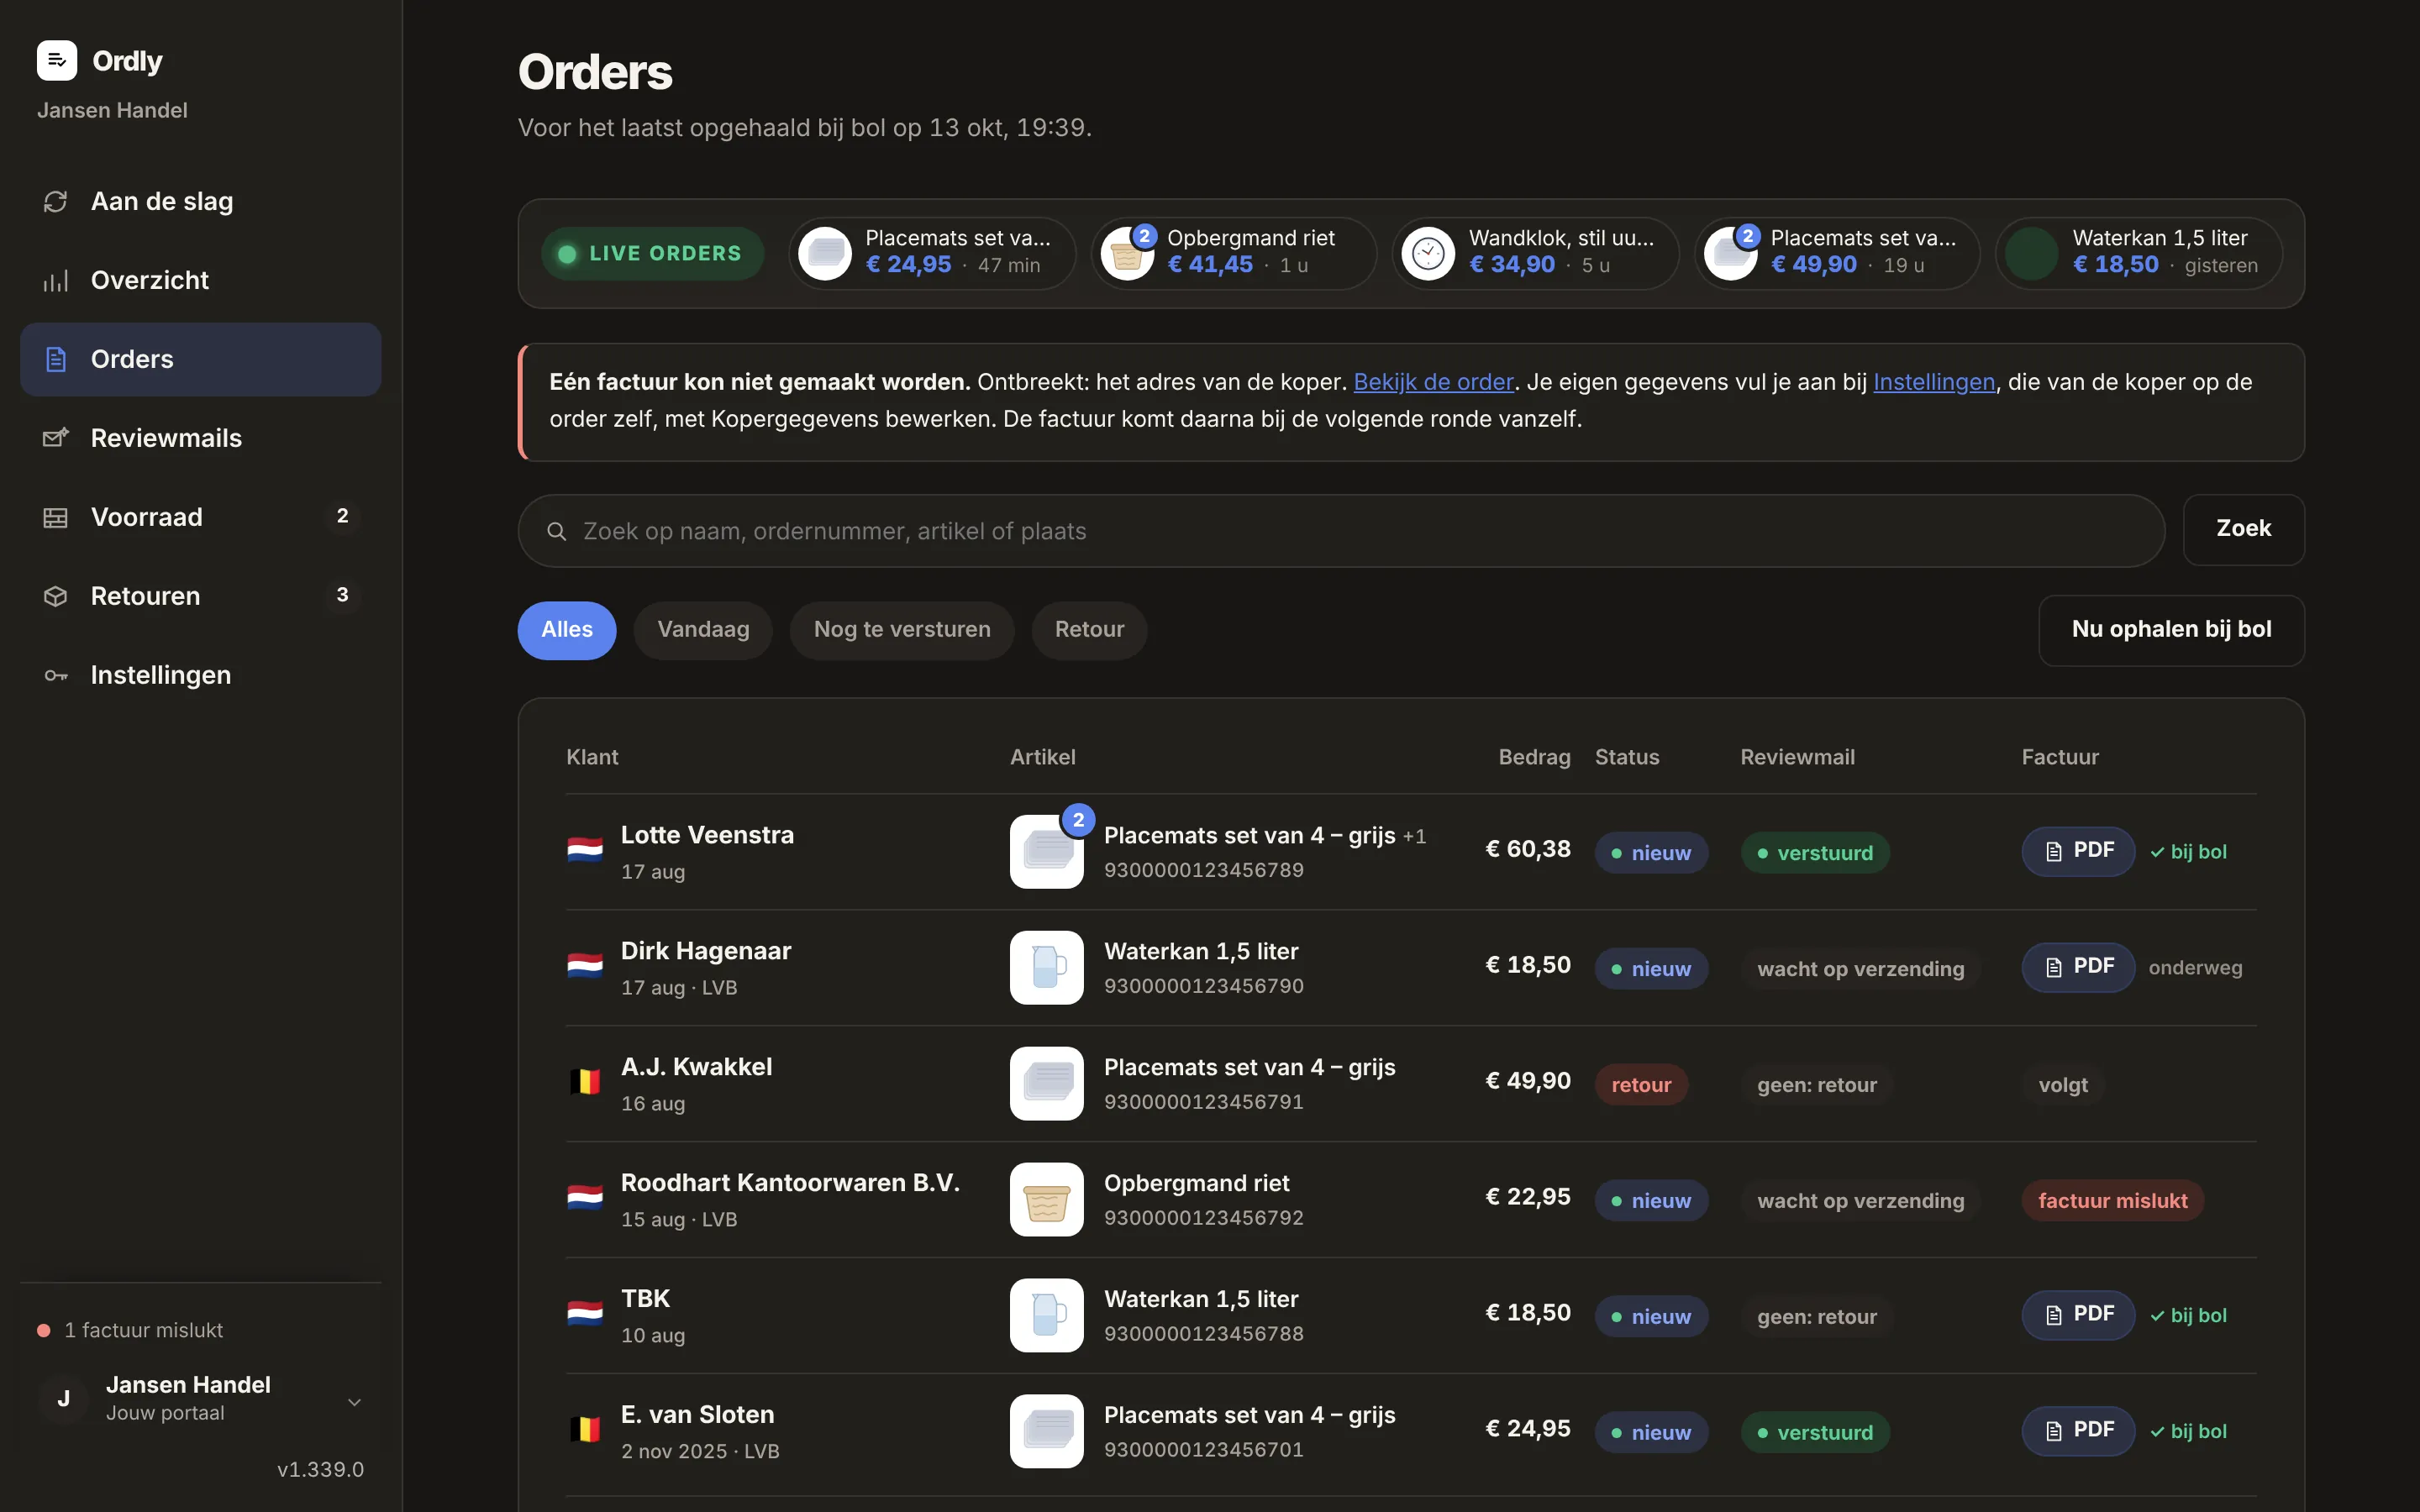Click the Reviewmails envelope icon
This screenshot has width=2420, height=1512.
tap(56, 438)
